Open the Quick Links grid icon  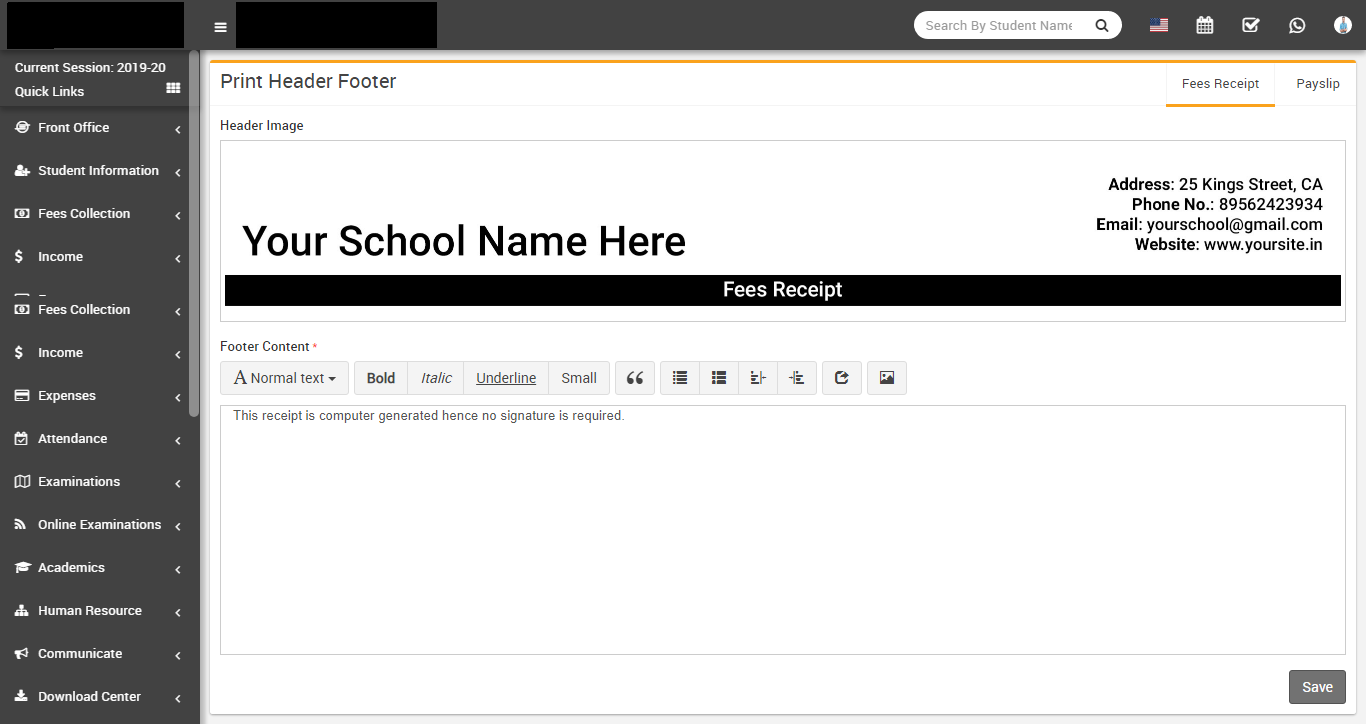point(173,89)
